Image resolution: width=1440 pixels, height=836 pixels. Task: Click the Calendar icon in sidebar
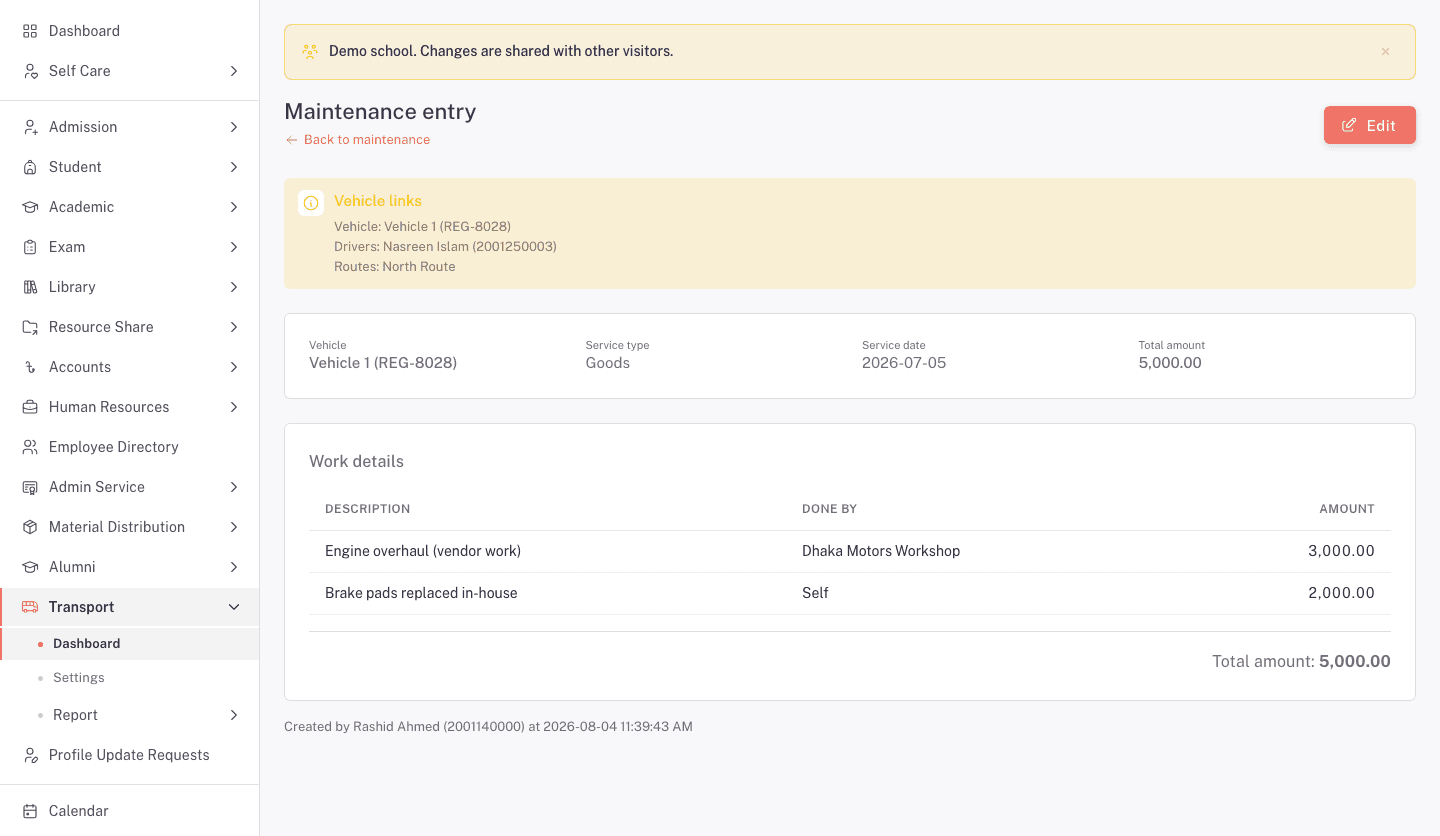pyautogui.click(x=30, y=811)
